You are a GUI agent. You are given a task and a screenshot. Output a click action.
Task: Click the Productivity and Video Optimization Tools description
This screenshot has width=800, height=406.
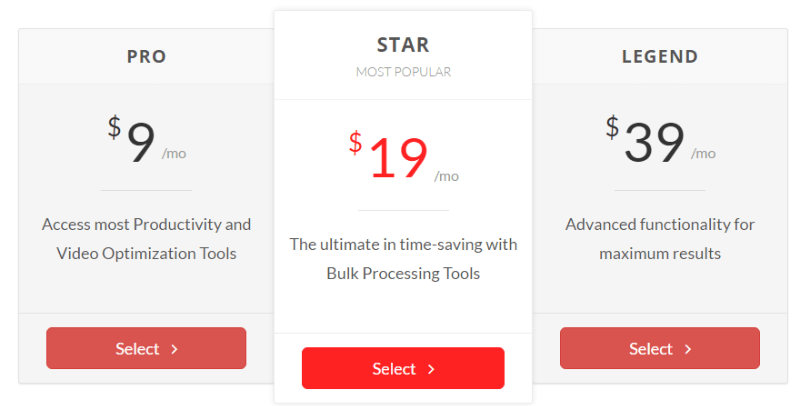point(146,239)
